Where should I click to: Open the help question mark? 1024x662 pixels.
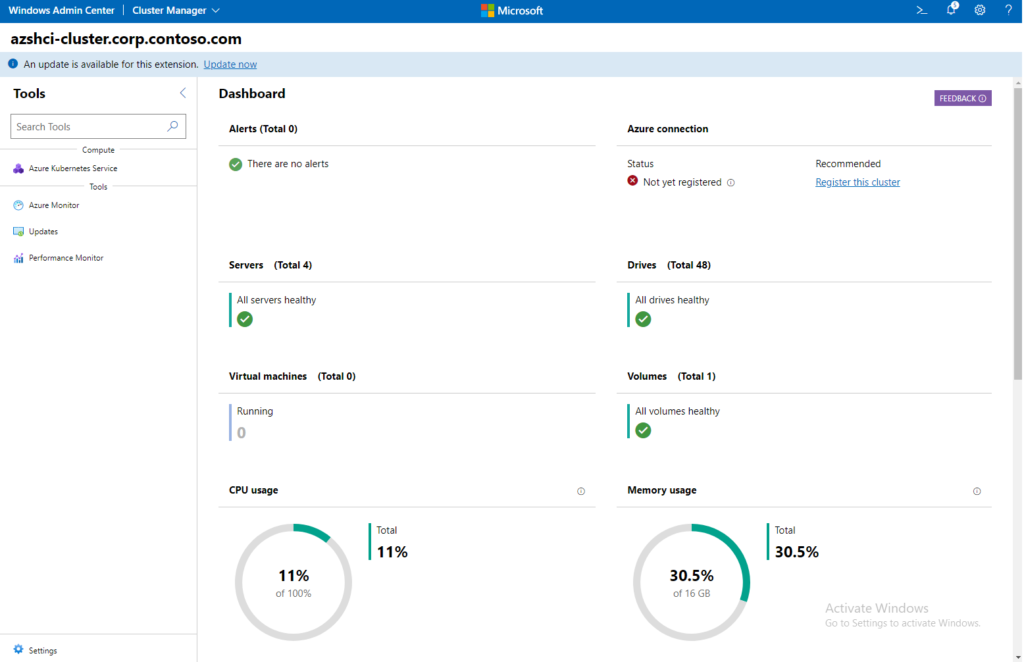pos(1008,10)
